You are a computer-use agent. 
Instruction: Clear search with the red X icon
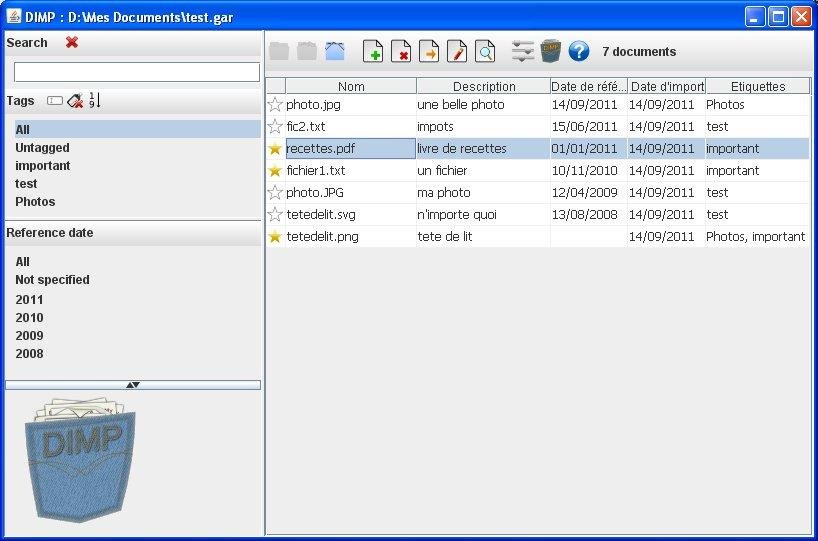click(x=72, y=42)
